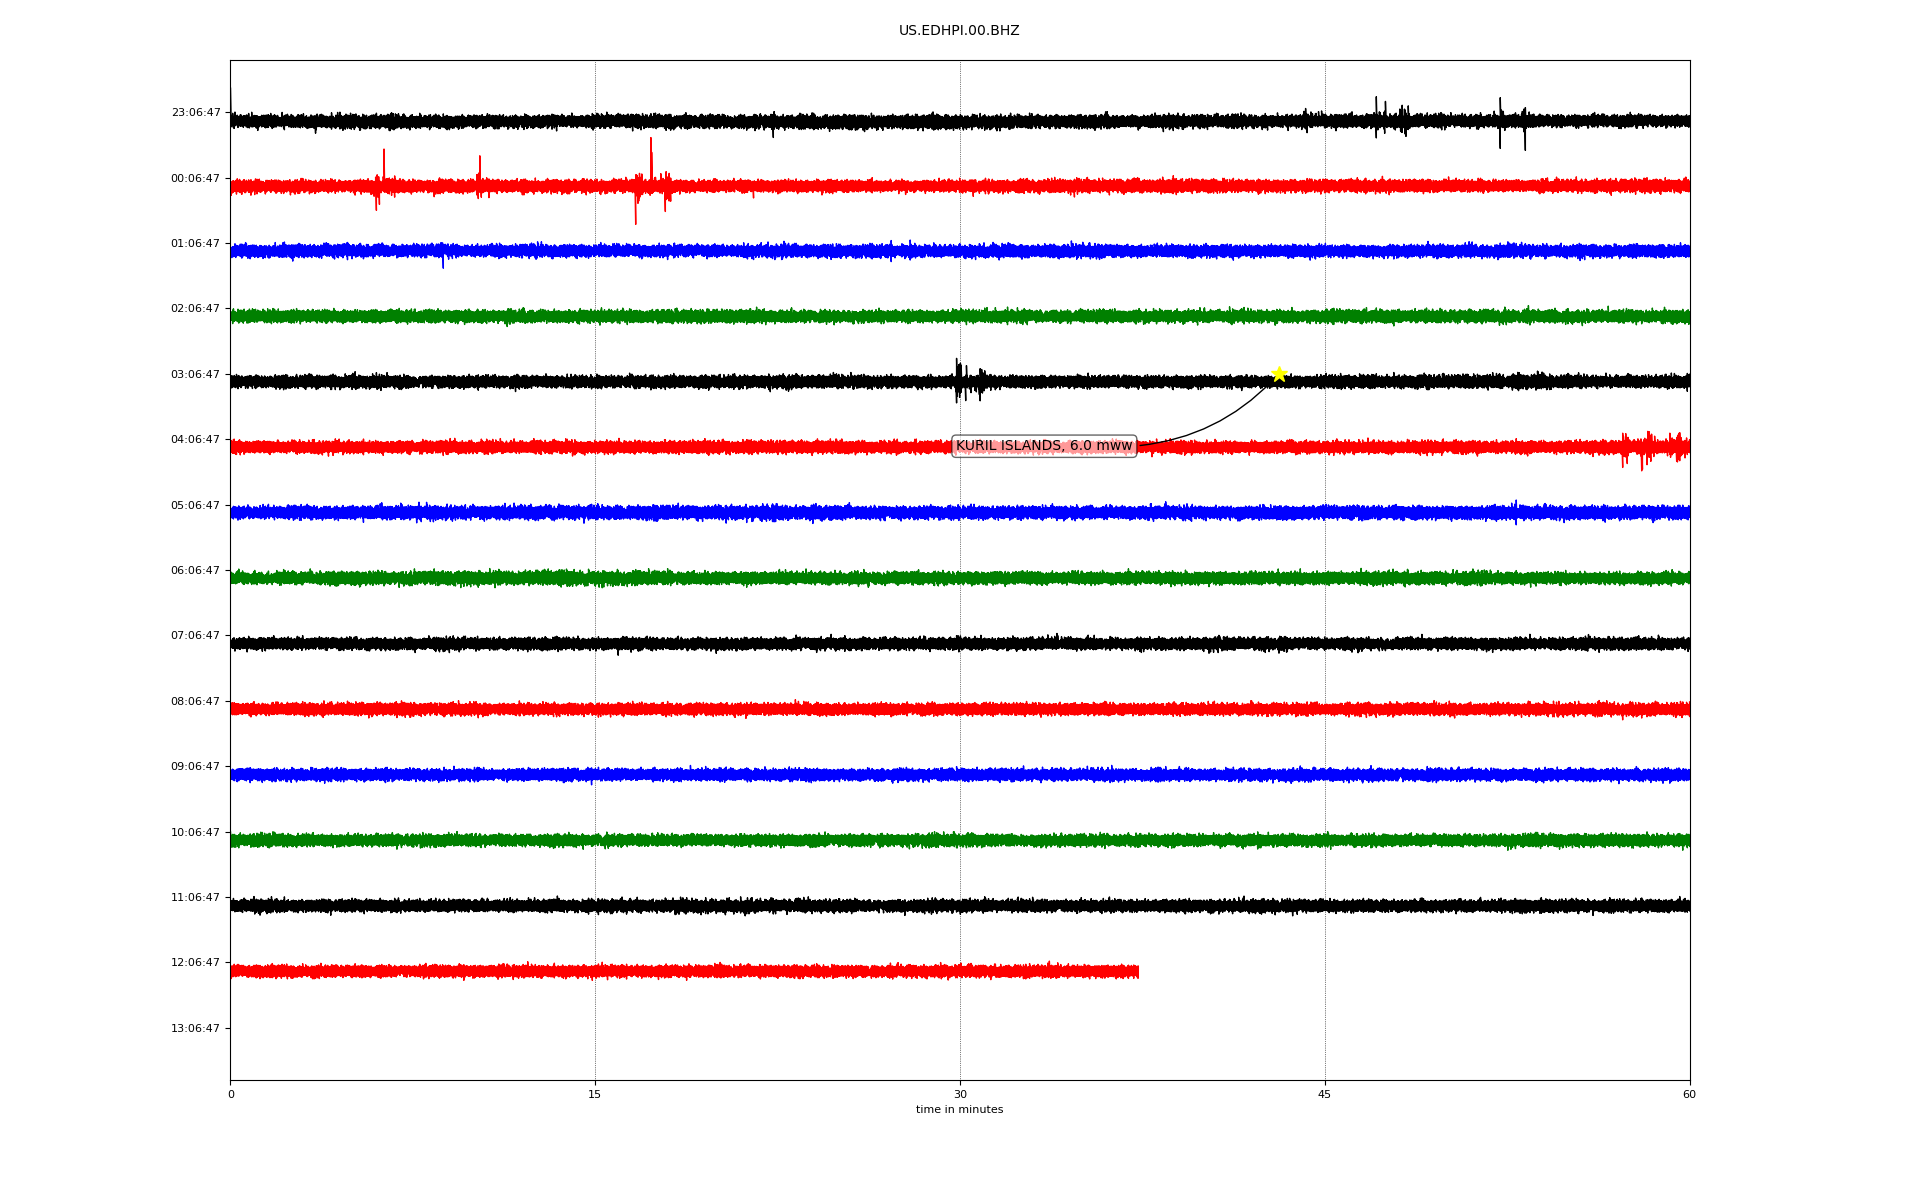Click the 08:06:47 time label
This screenshot has width=1920, height=1200.
click(x=196, y=702)
